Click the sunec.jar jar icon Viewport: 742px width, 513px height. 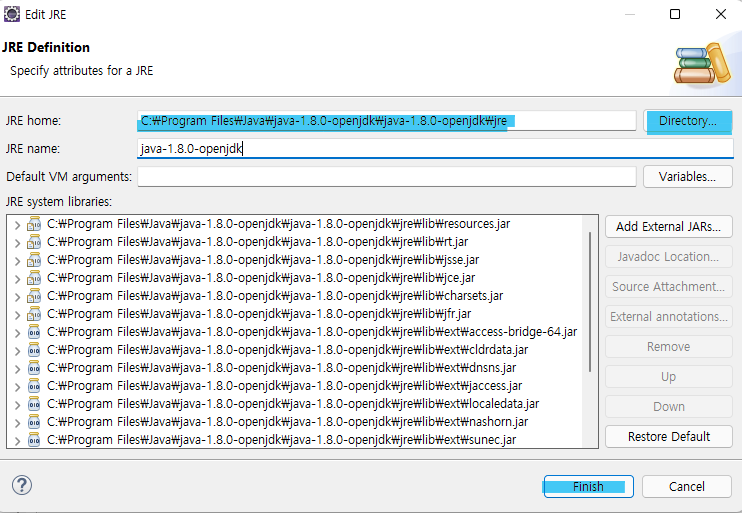pyautogui.click(x=34, y=440)
